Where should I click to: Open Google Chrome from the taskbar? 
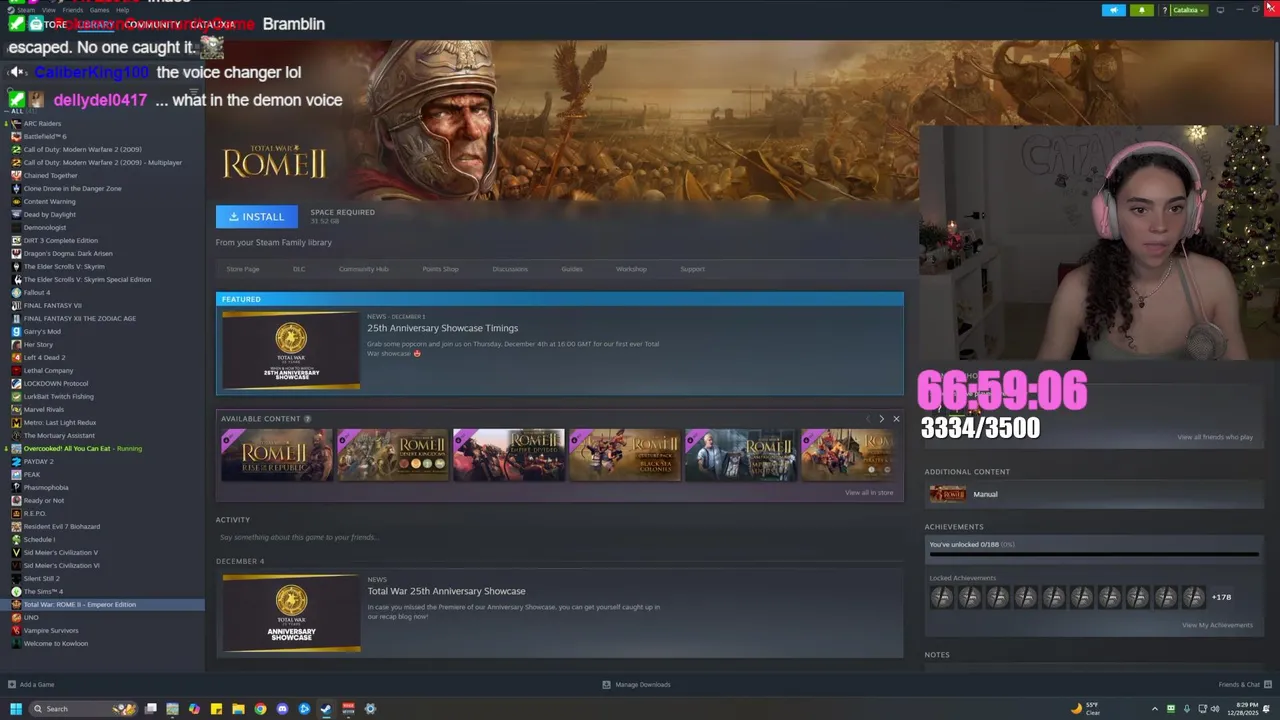tap(260, 709)
